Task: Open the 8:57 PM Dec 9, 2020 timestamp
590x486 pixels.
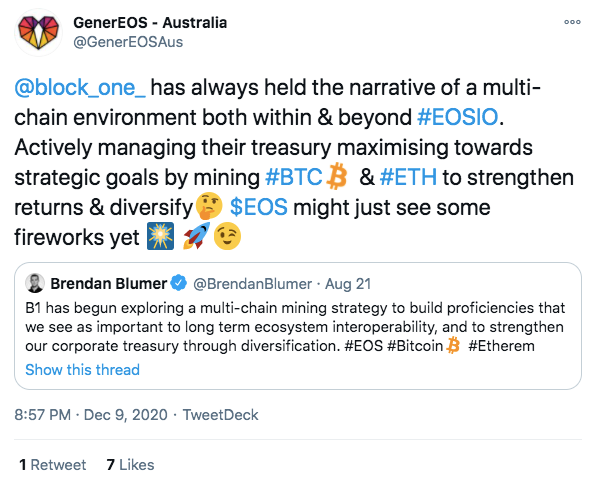Action: point(91,415)
